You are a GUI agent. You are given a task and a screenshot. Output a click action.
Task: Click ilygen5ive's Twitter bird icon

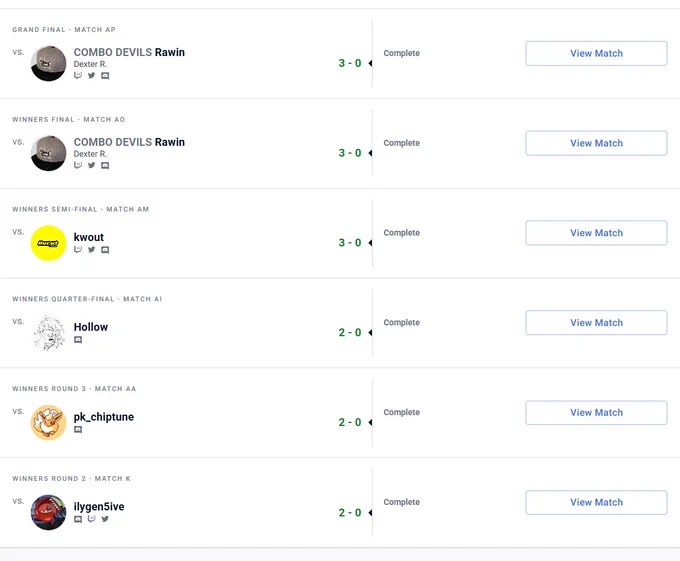pyautogui.click(x=105, y=519)
